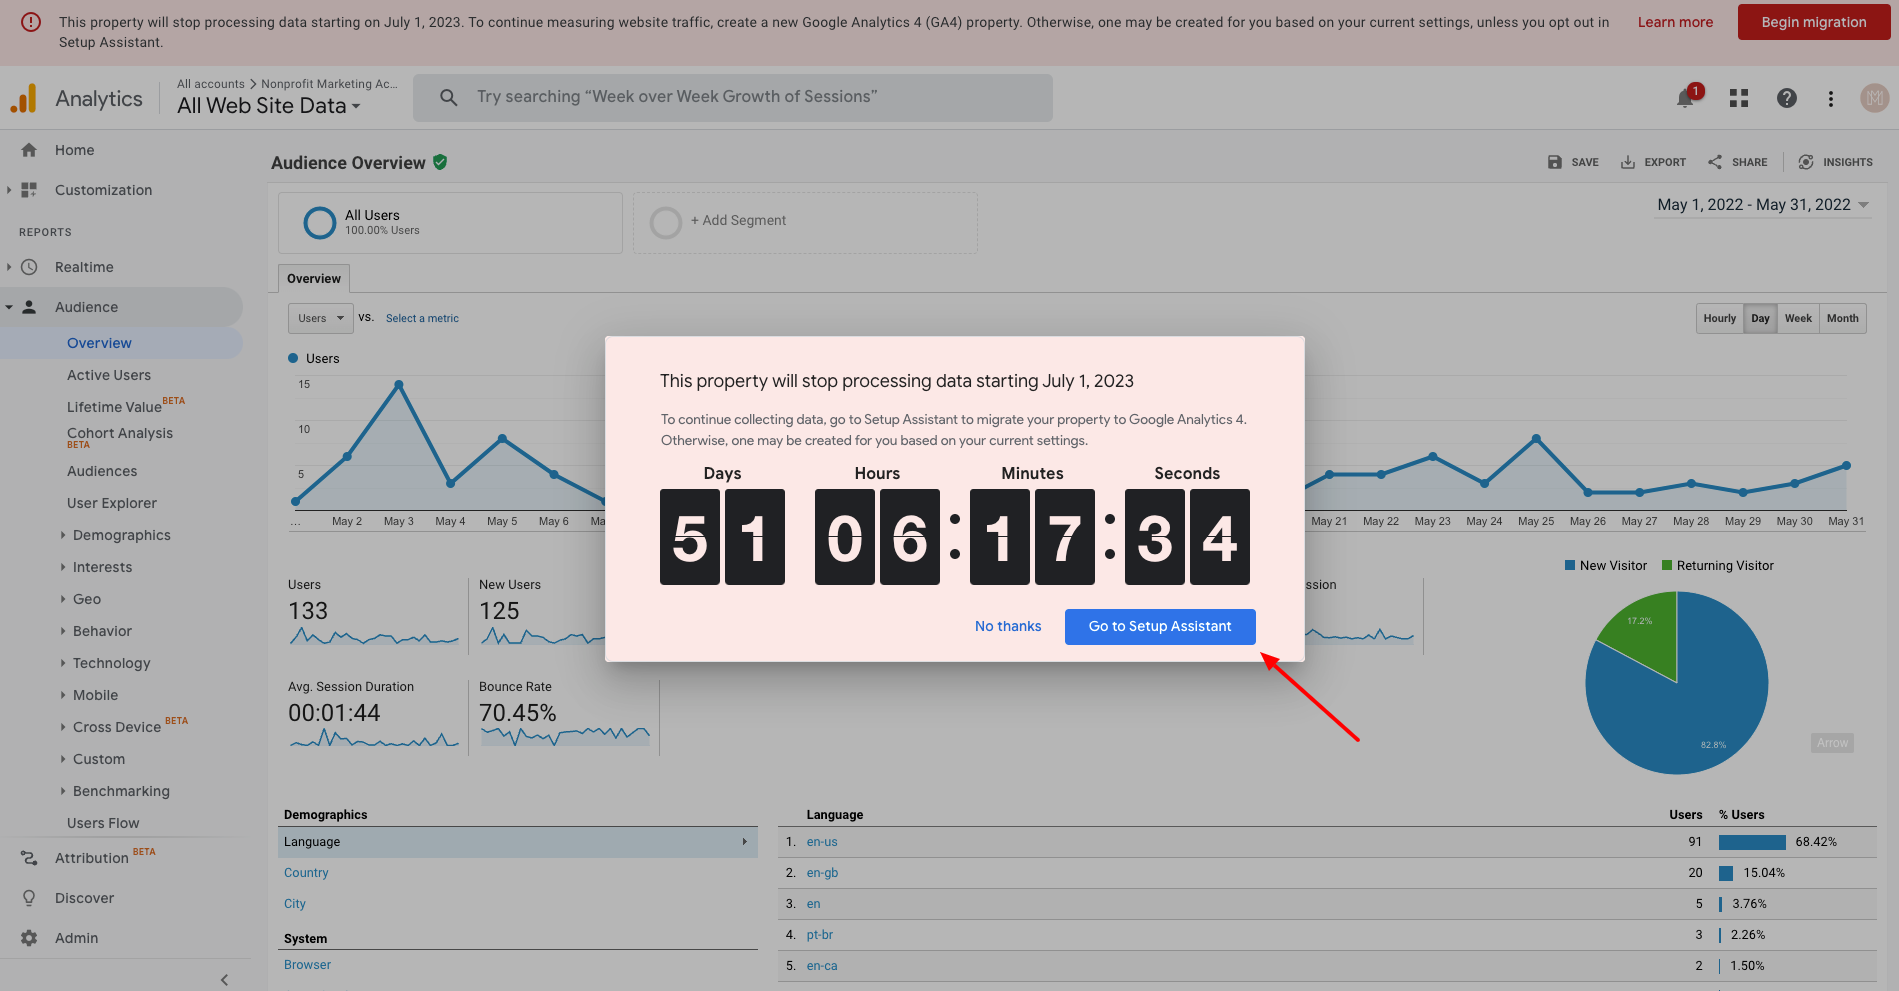This screenshot has width=1899, height=991.
Task: Click the Returning Visitor legend swatch
Action: click(1667, 566)
